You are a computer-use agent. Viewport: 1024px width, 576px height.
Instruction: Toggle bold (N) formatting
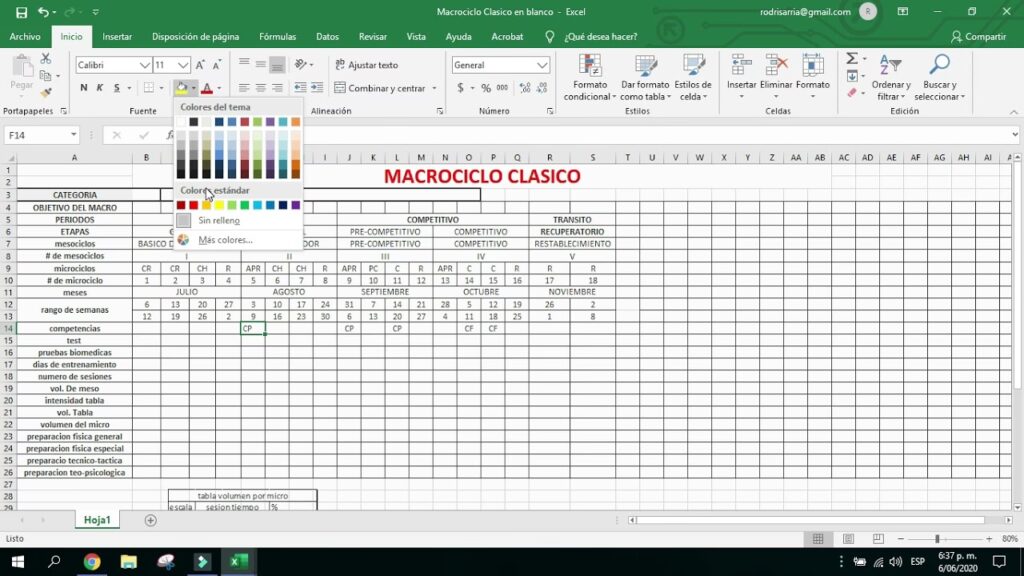click(x=84, y=88)
